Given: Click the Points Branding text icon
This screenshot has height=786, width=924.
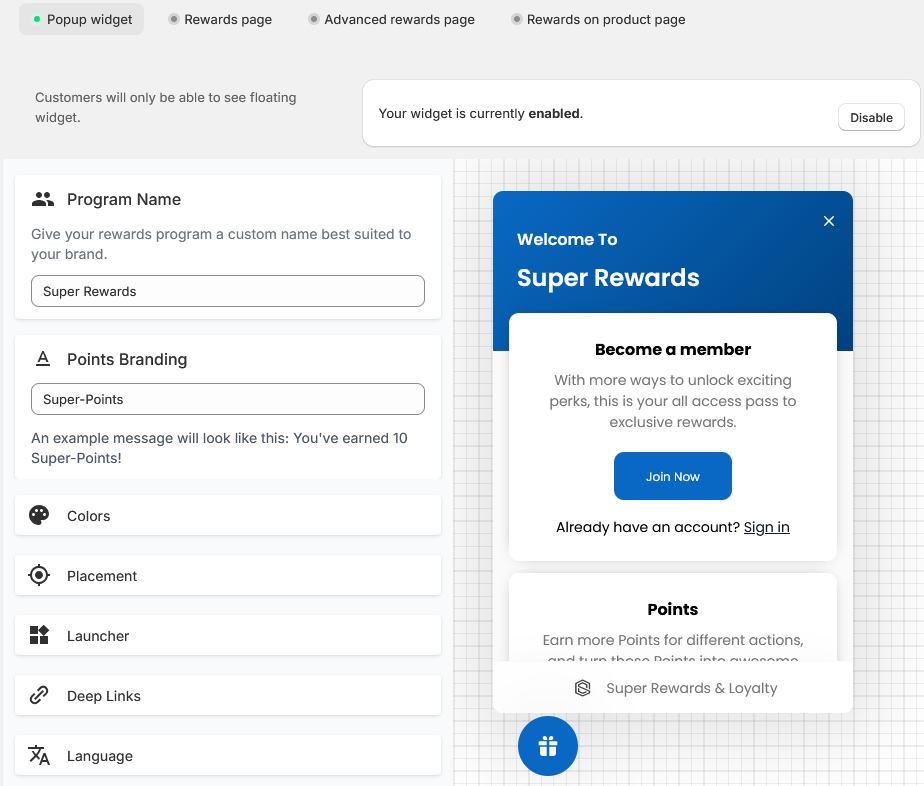Looking at the screenshot, I should 43,359.
